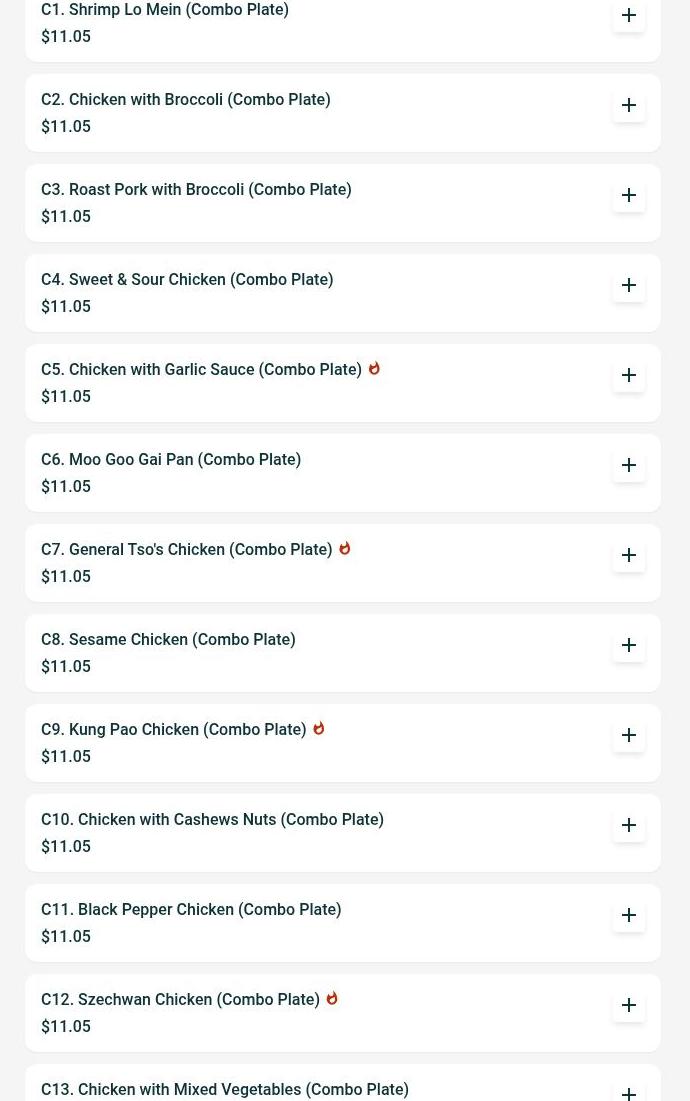Click the $11.05 price under Sesame Chicken

point(66,667)
